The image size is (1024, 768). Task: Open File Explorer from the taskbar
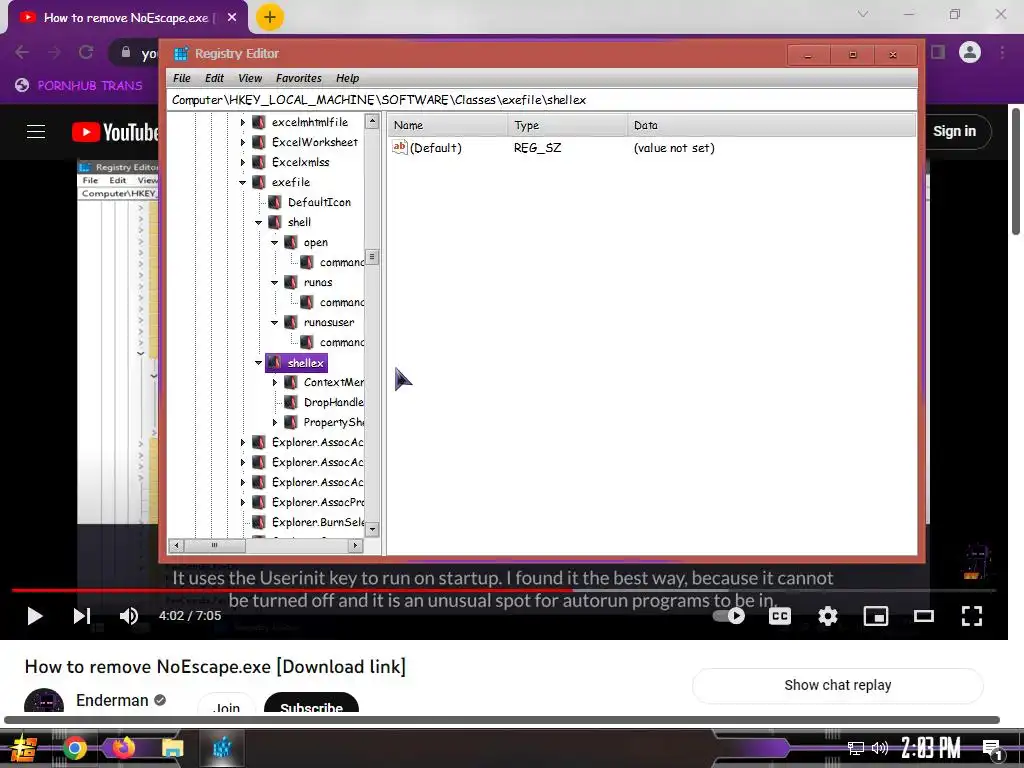click(172, 748)
